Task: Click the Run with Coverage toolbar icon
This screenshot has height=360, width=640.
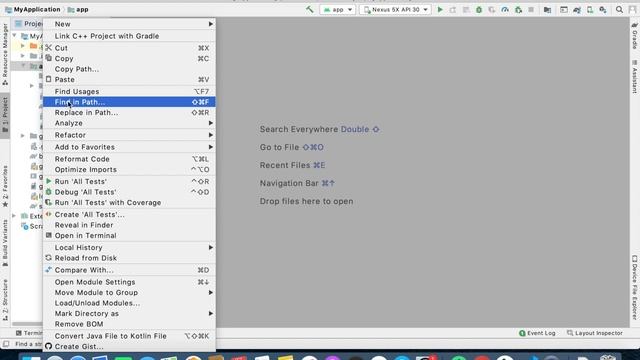Action: pyautogui.click(x=492, y=9)
